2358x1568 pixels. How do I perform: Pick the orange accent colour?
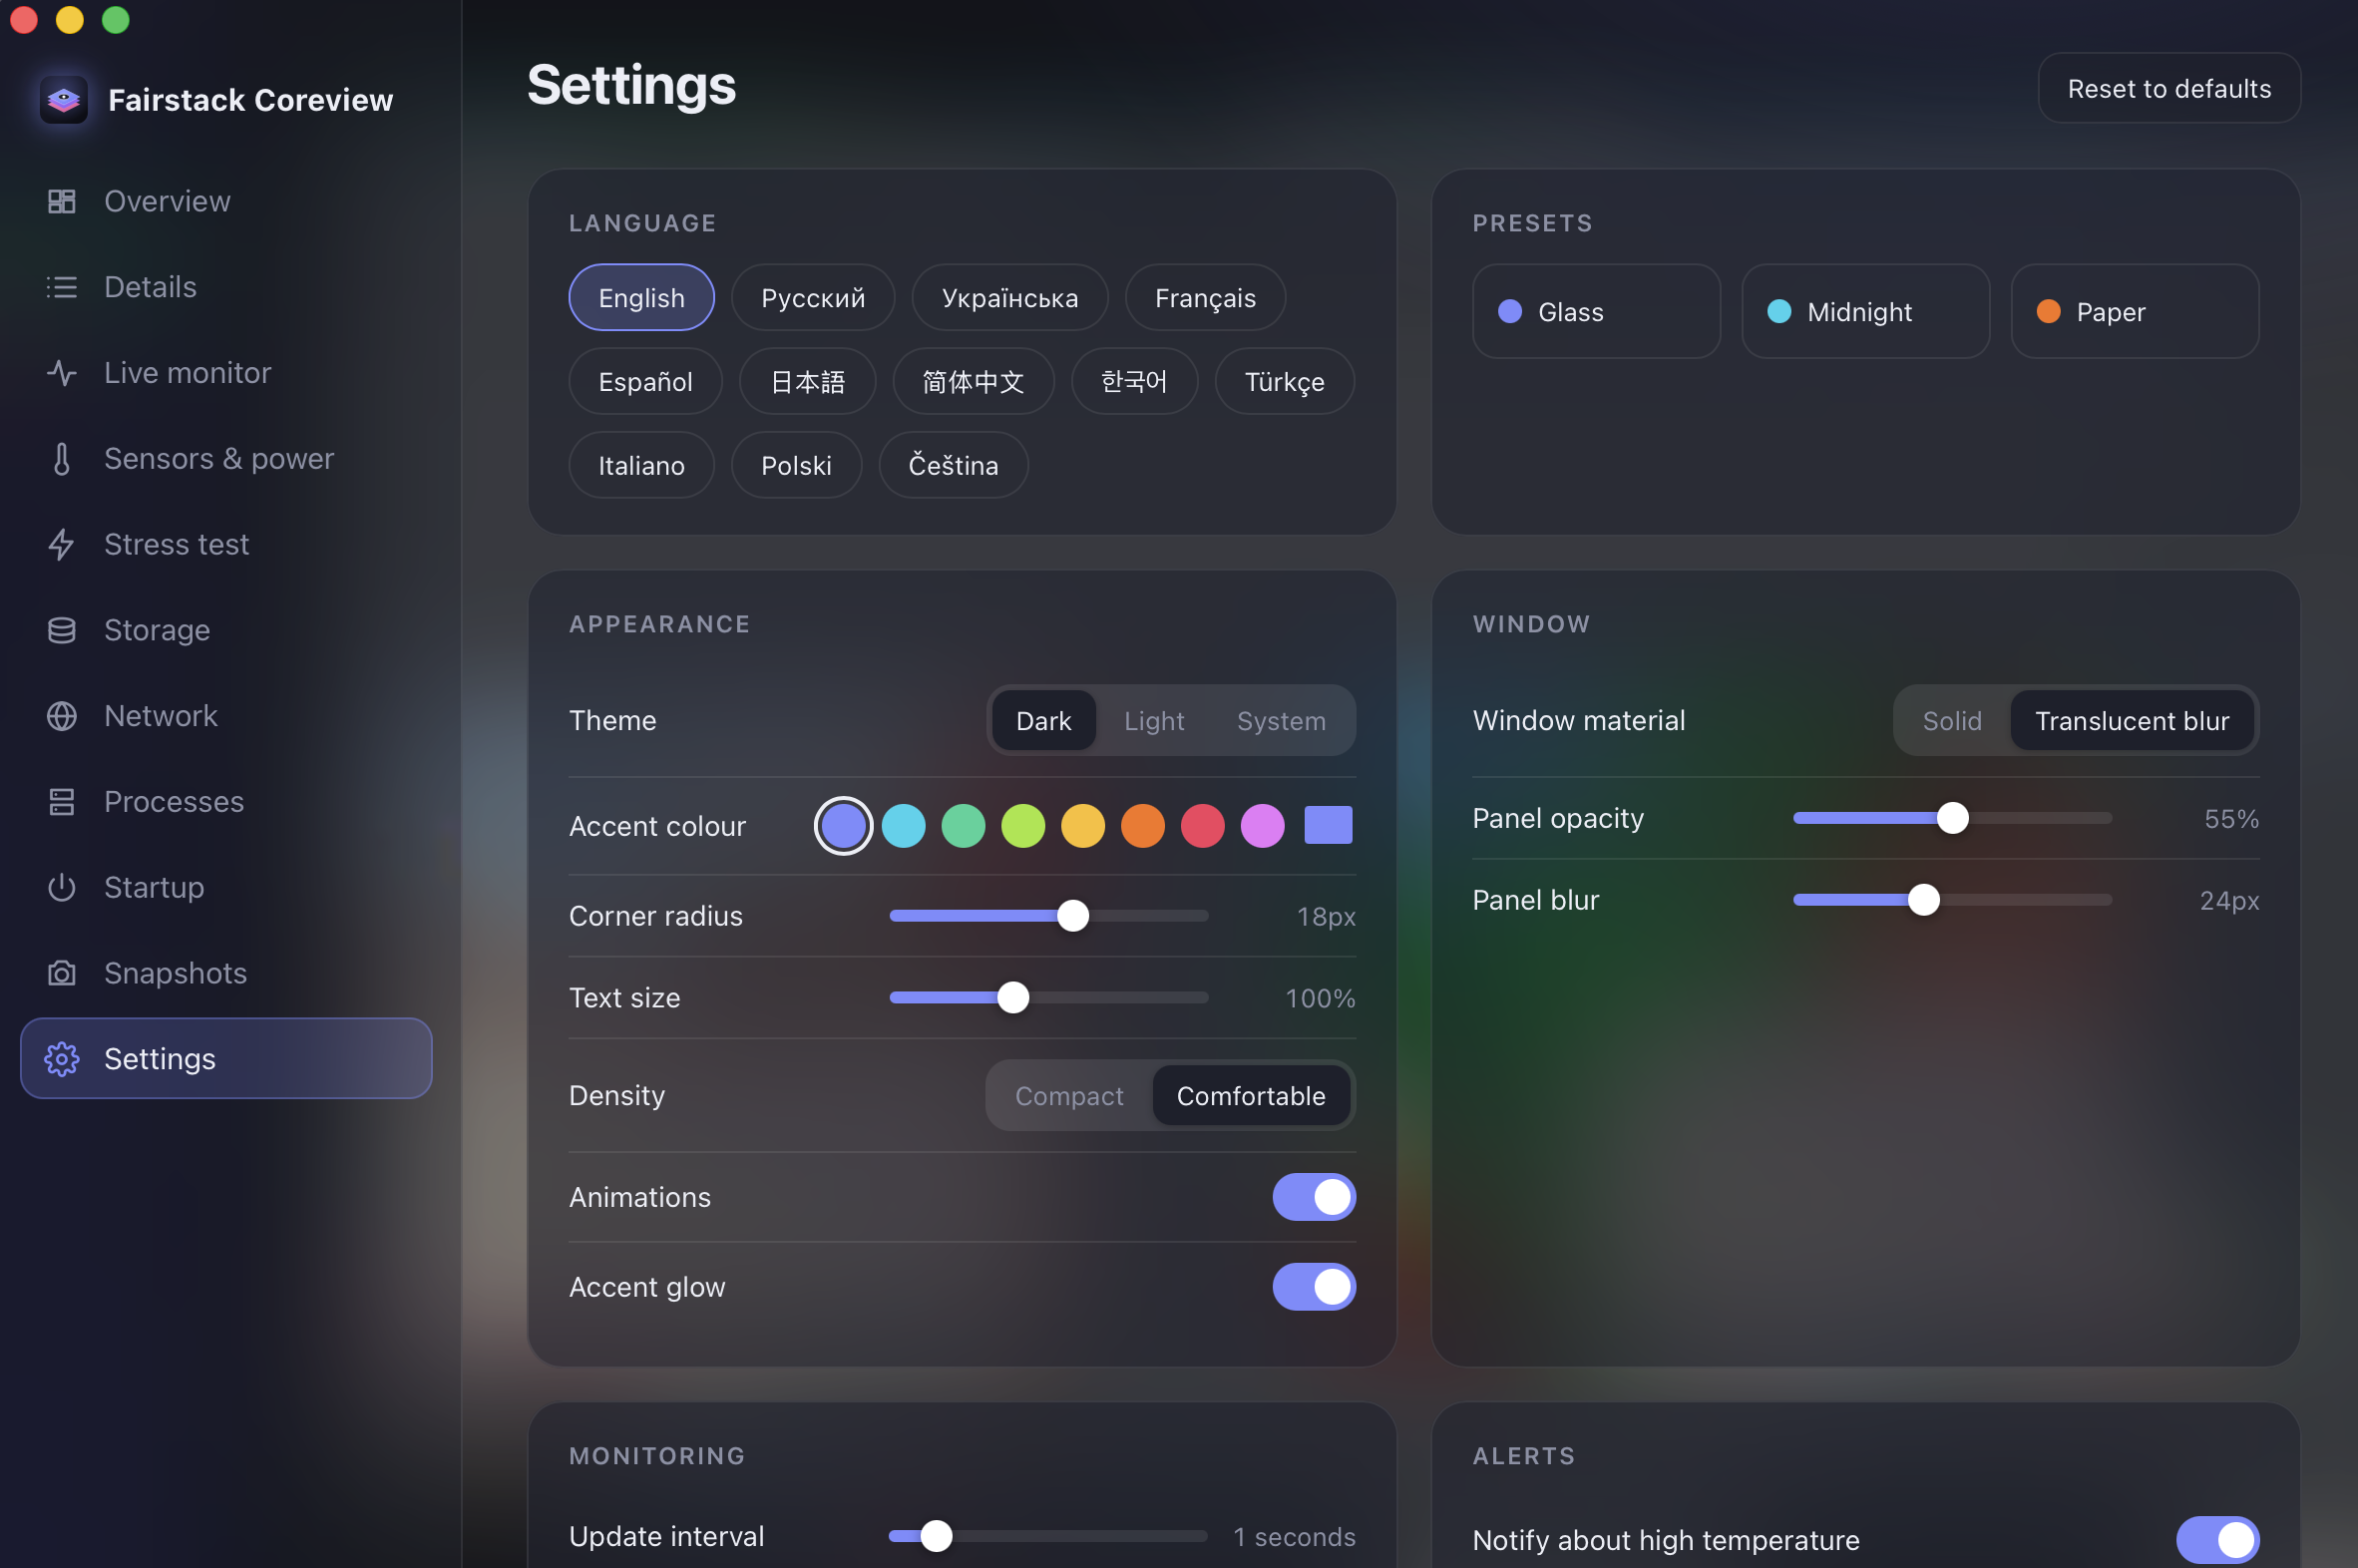(1143, 826)
